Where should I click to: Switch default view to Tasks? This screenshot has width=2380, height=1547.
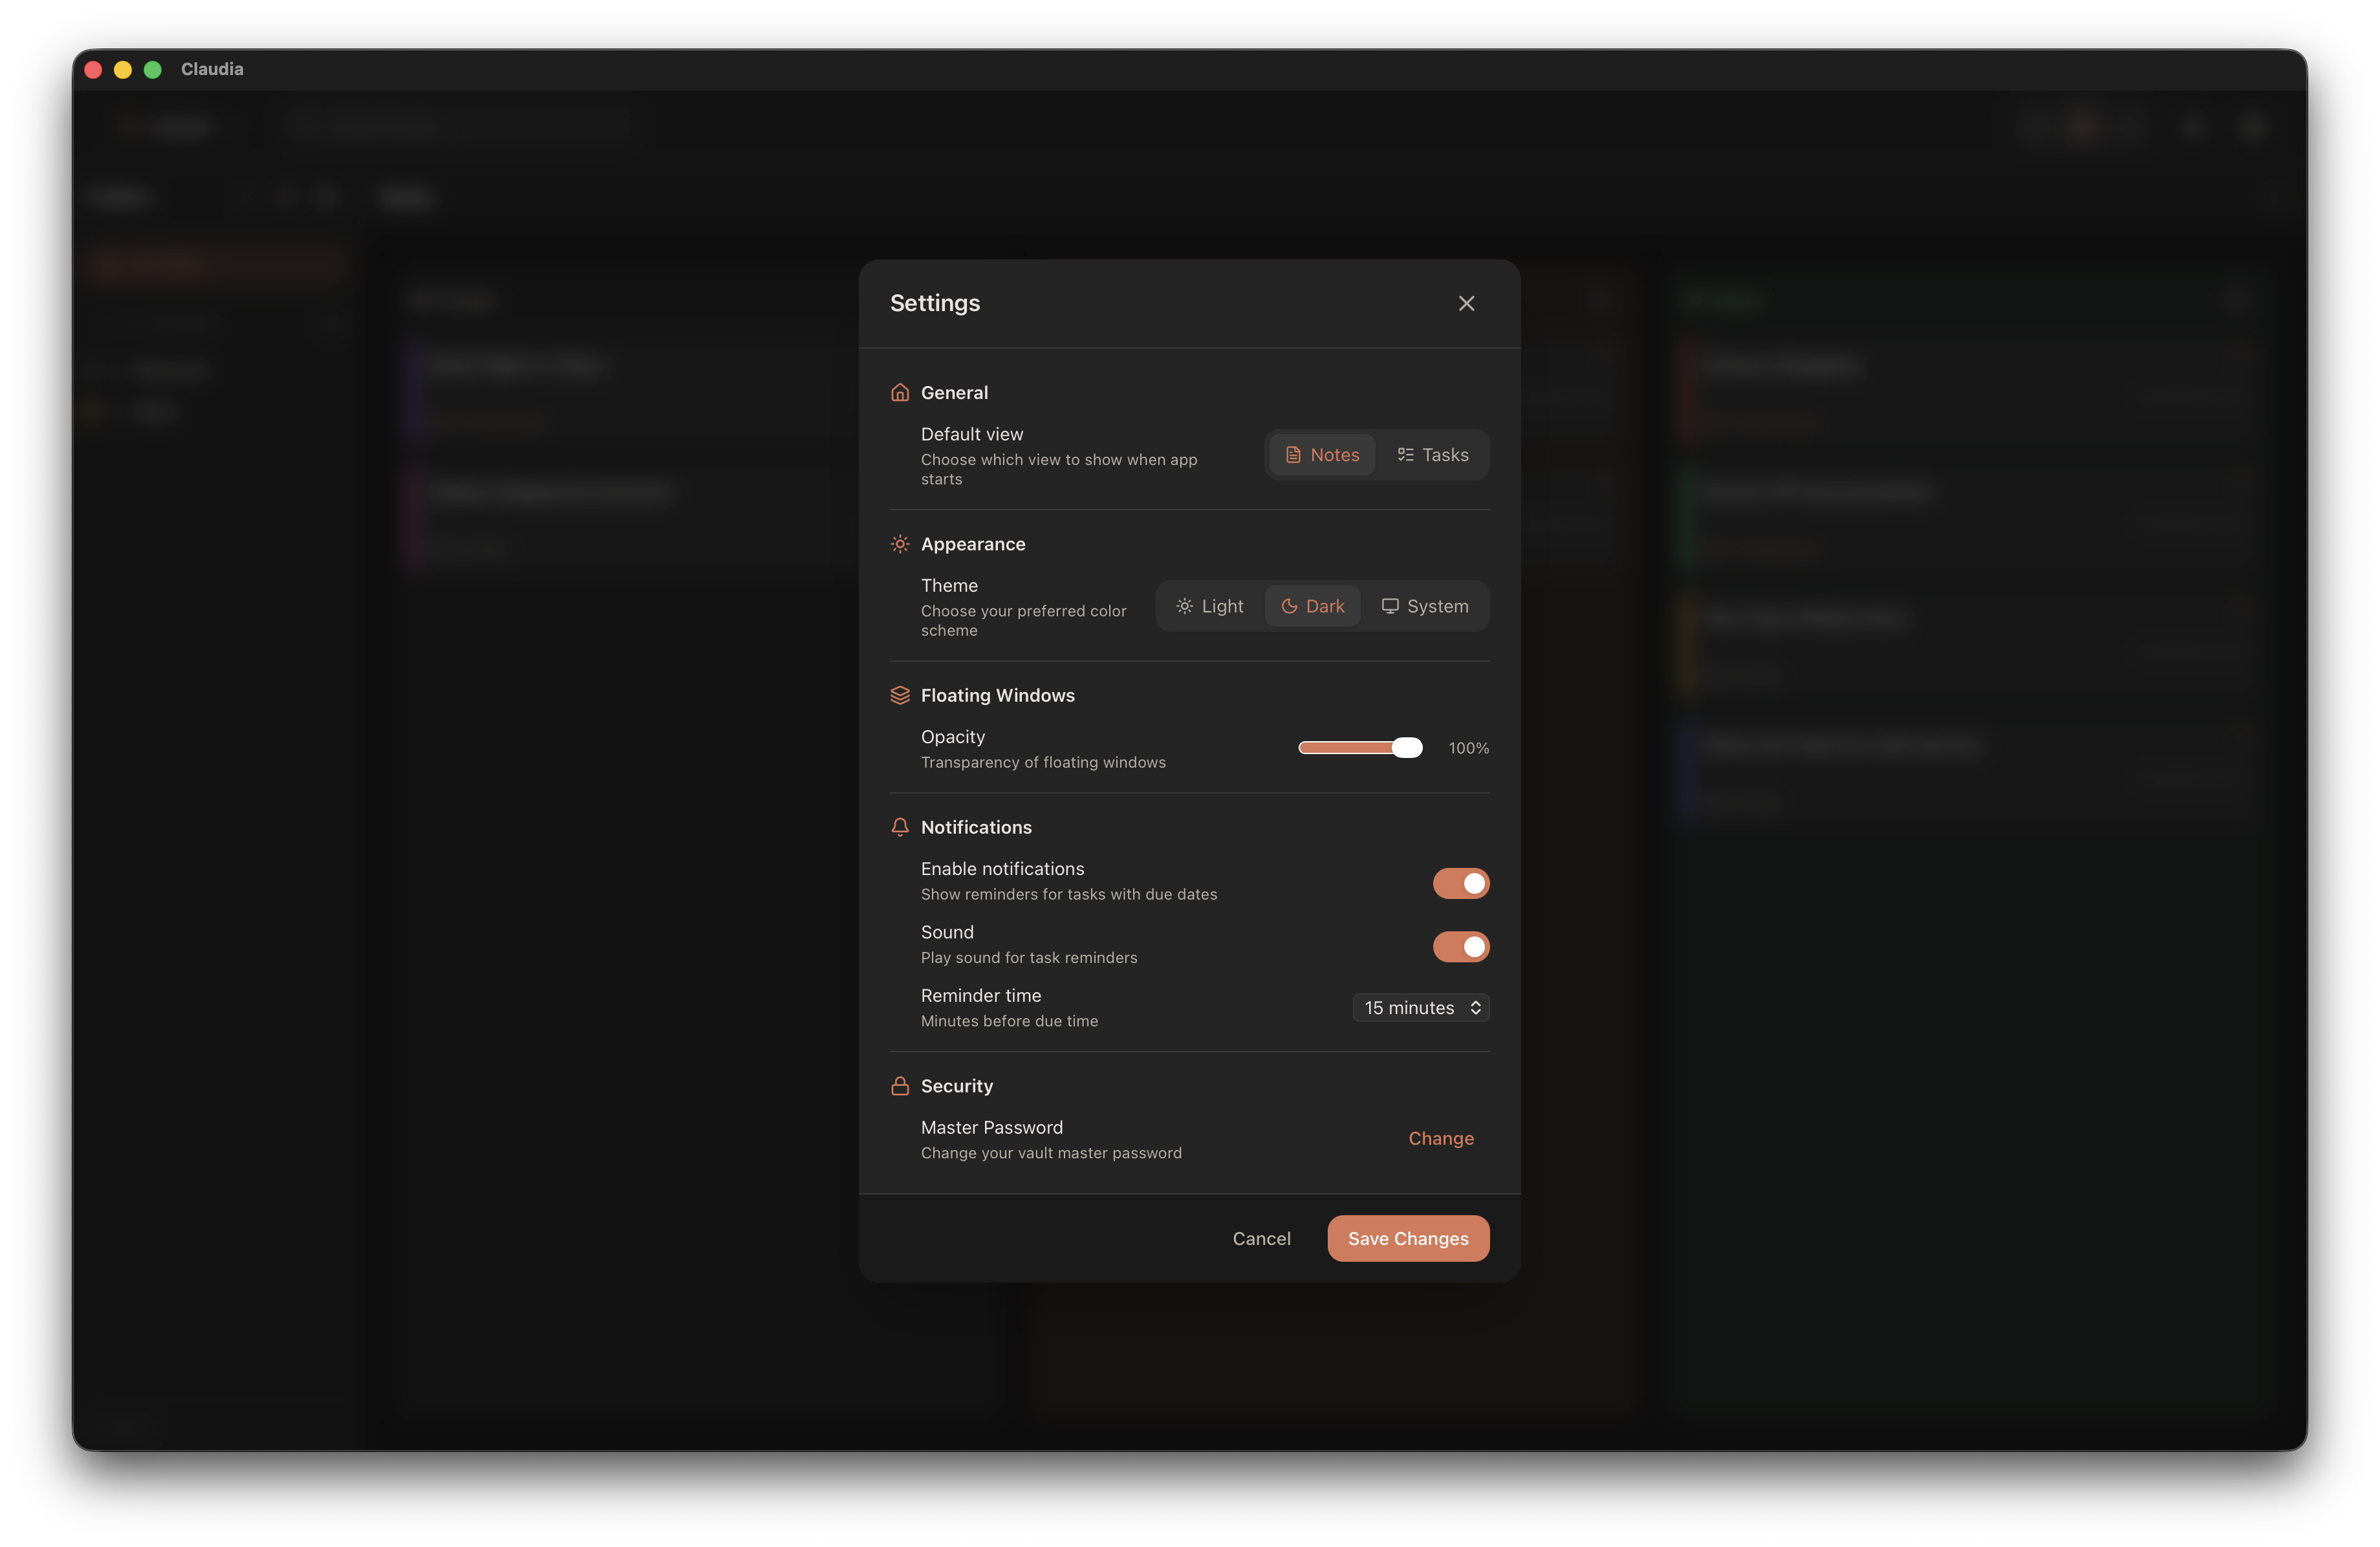coord(1432,454)
